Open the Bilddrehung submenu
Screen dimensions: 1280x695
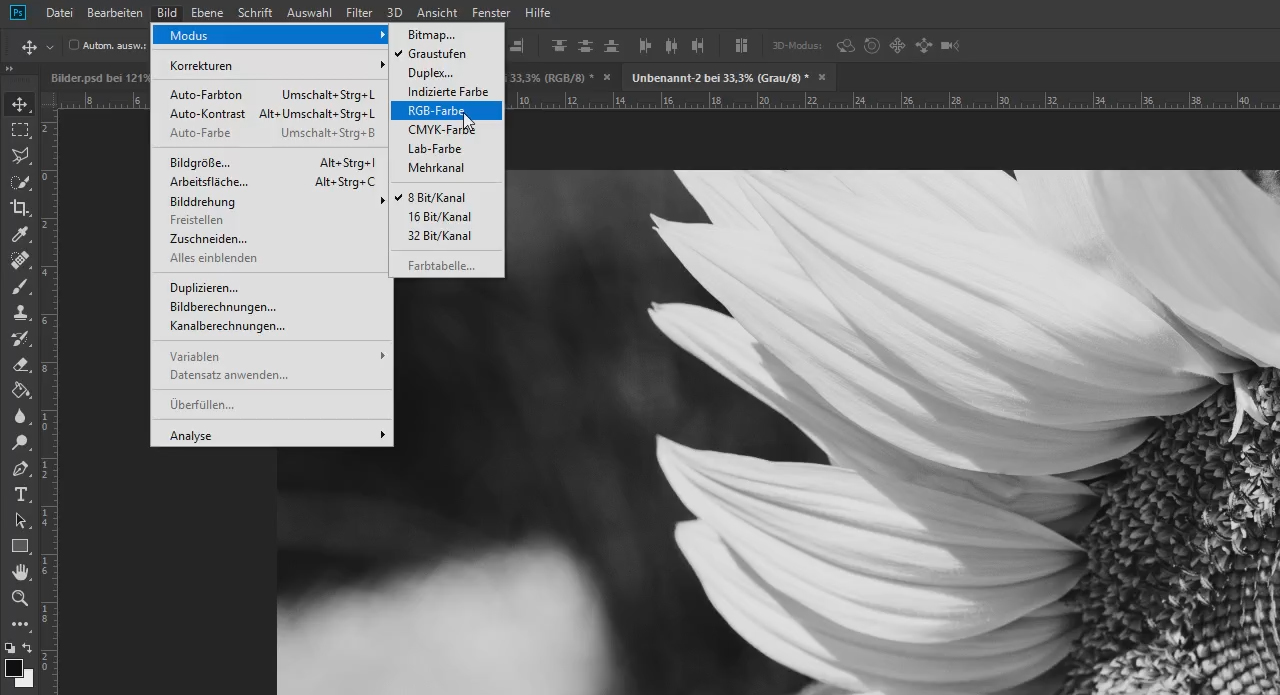click(x=271, y=202)
